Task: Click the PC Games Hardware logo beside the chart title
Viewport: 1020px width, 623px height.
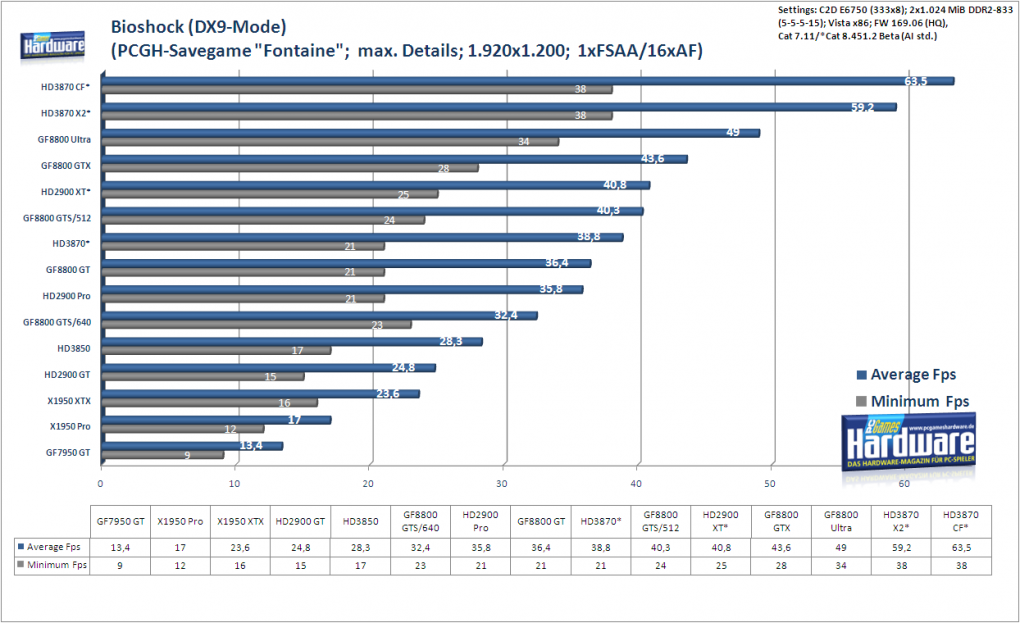Action: (53, 47)
